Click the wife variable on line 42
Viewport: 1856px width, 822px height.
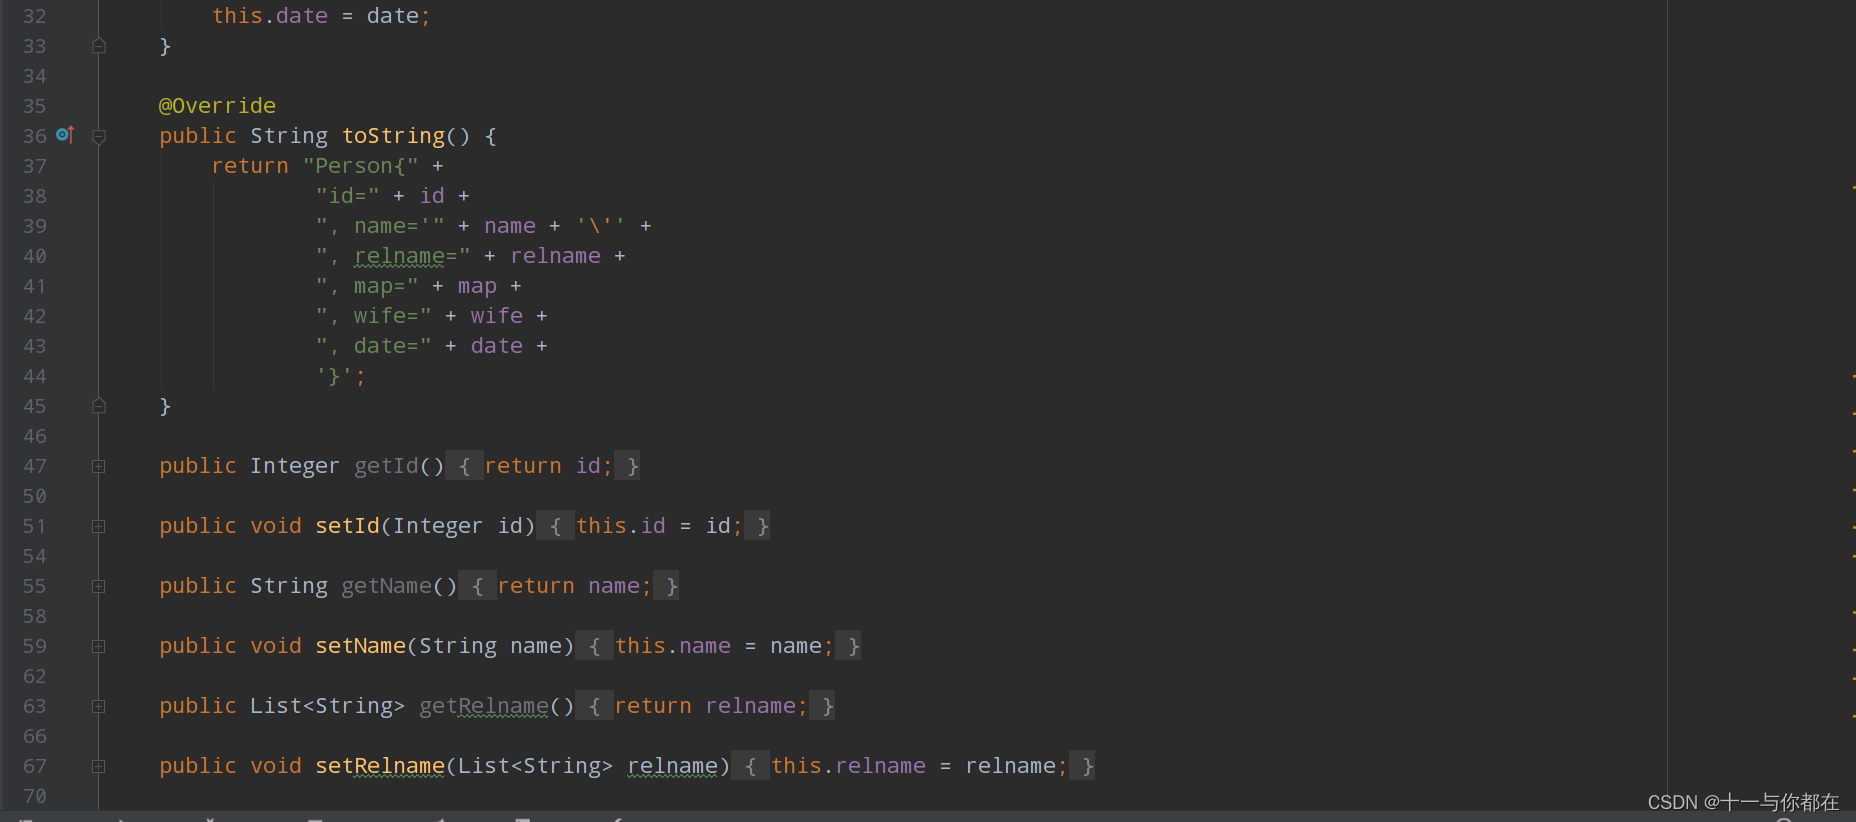[497, 316]
